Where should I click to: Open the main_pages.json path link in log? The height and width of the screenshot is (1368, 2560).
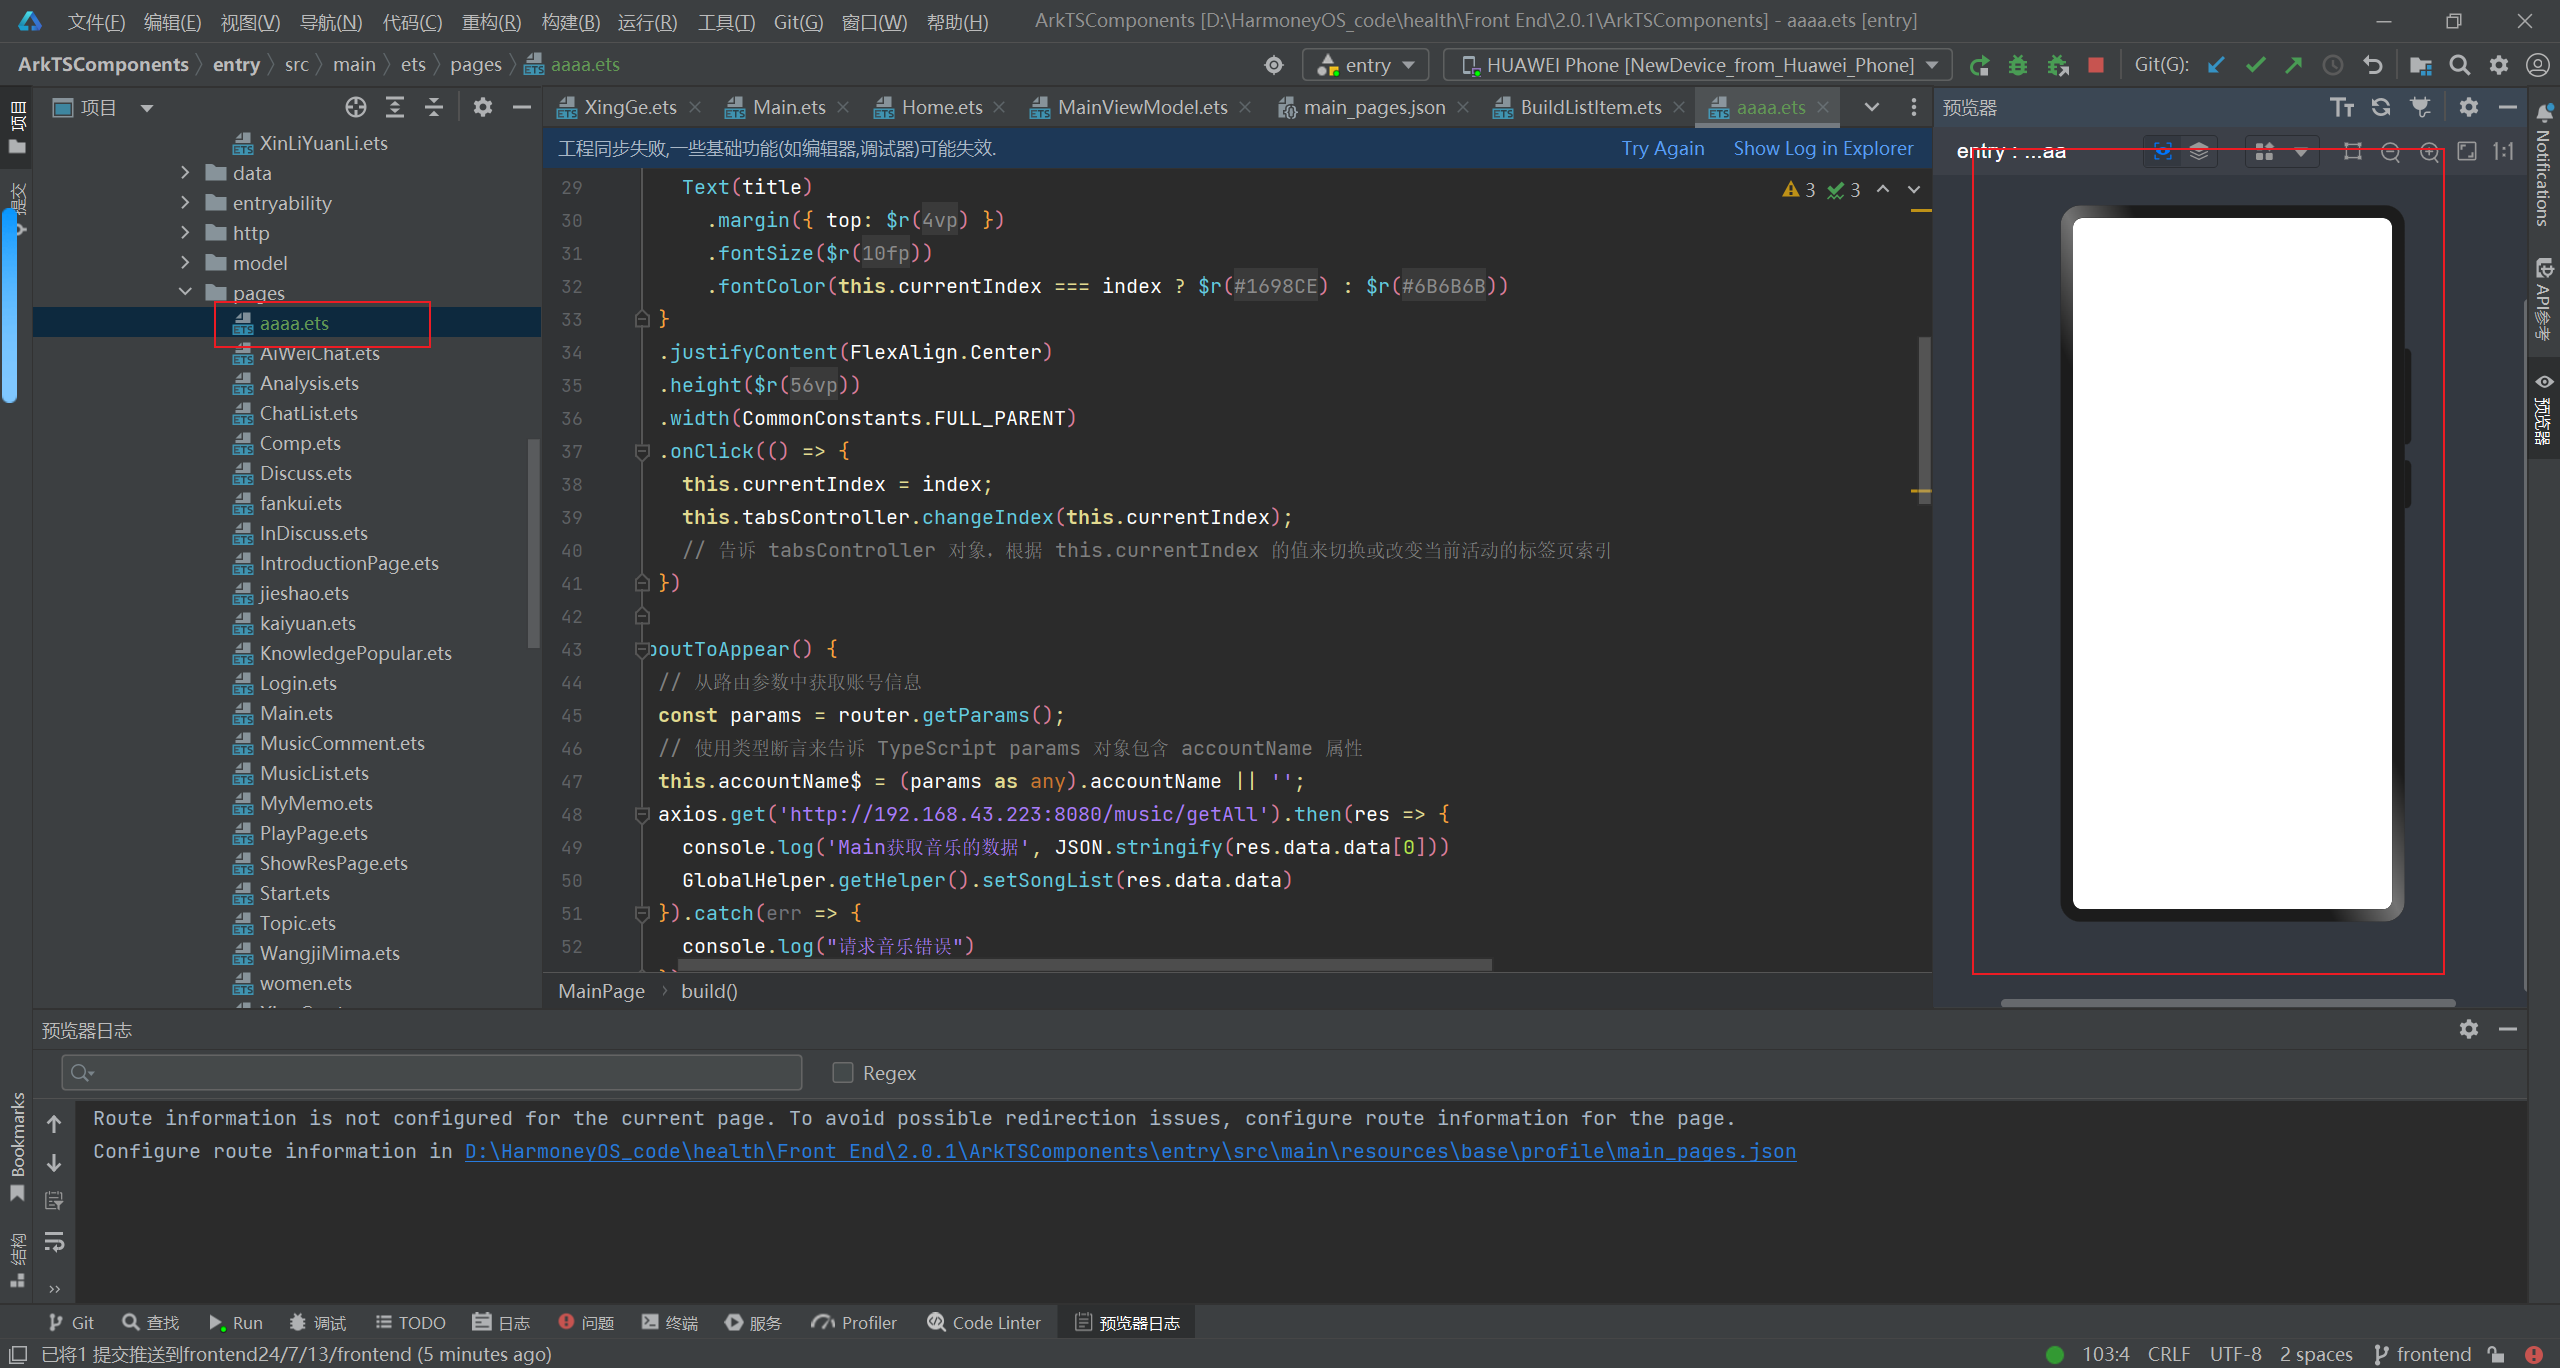pyautogui.click(x=1130, y=1151)
